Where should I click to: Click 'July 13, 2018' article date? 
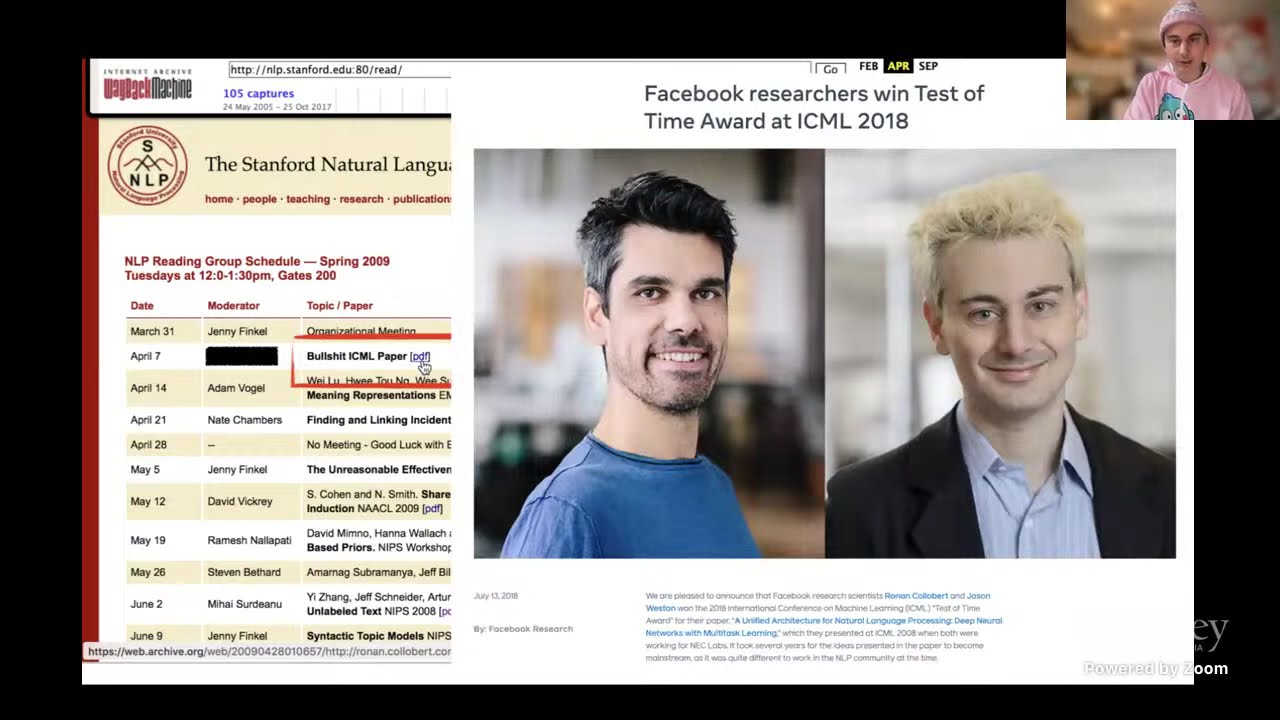496,596
